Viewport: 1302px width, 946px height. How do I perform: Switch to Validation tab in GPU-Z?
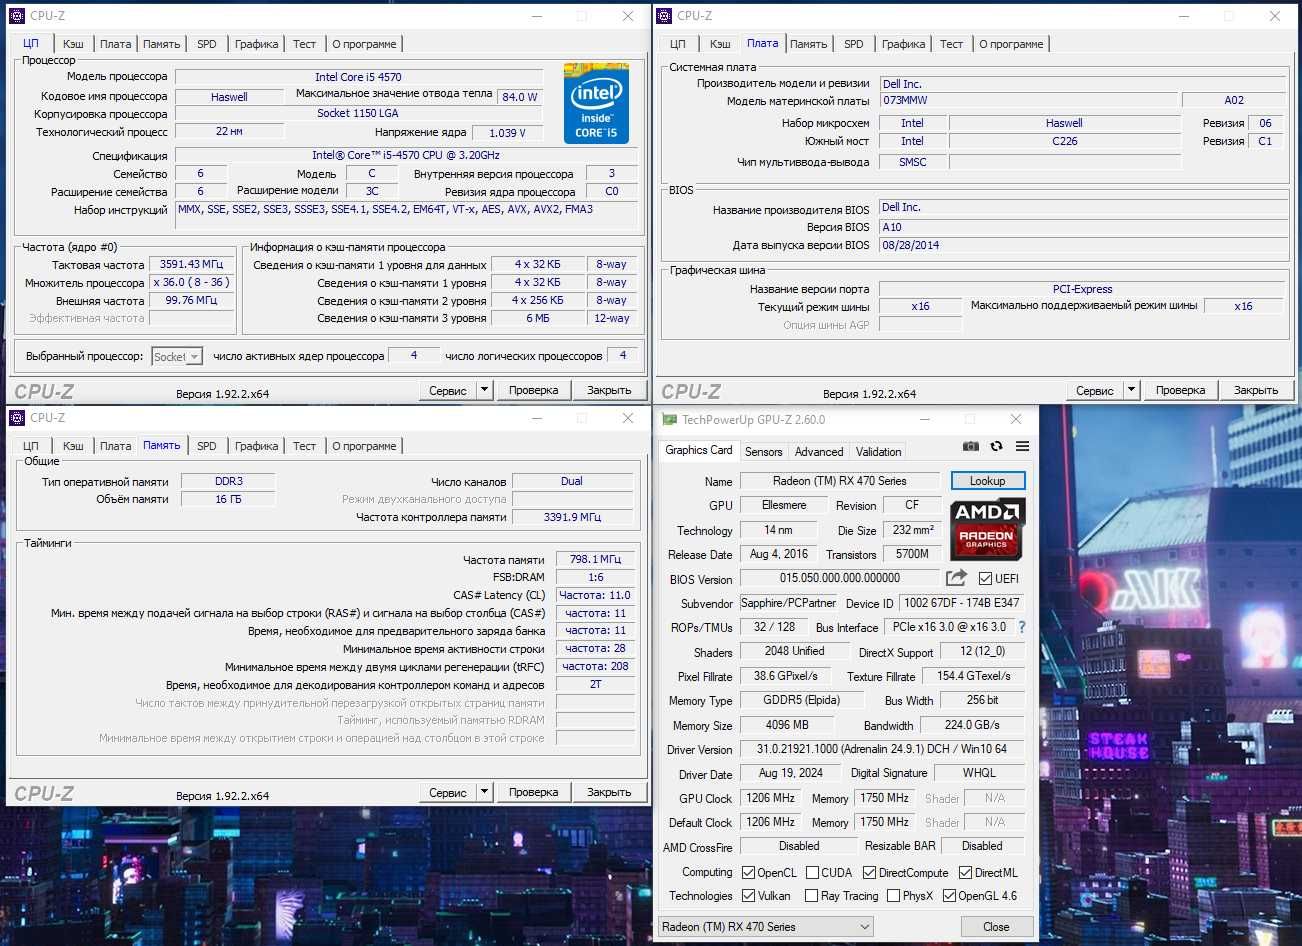pyautogui.click(x=879, y=452)
